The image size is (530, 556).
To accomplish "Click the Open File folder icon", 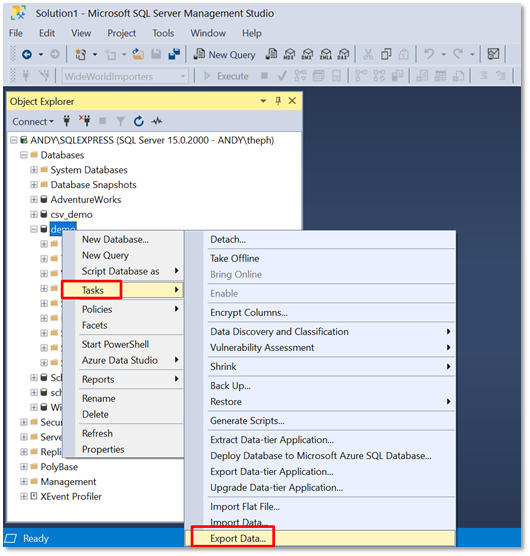I will click(x=138, y=54).
